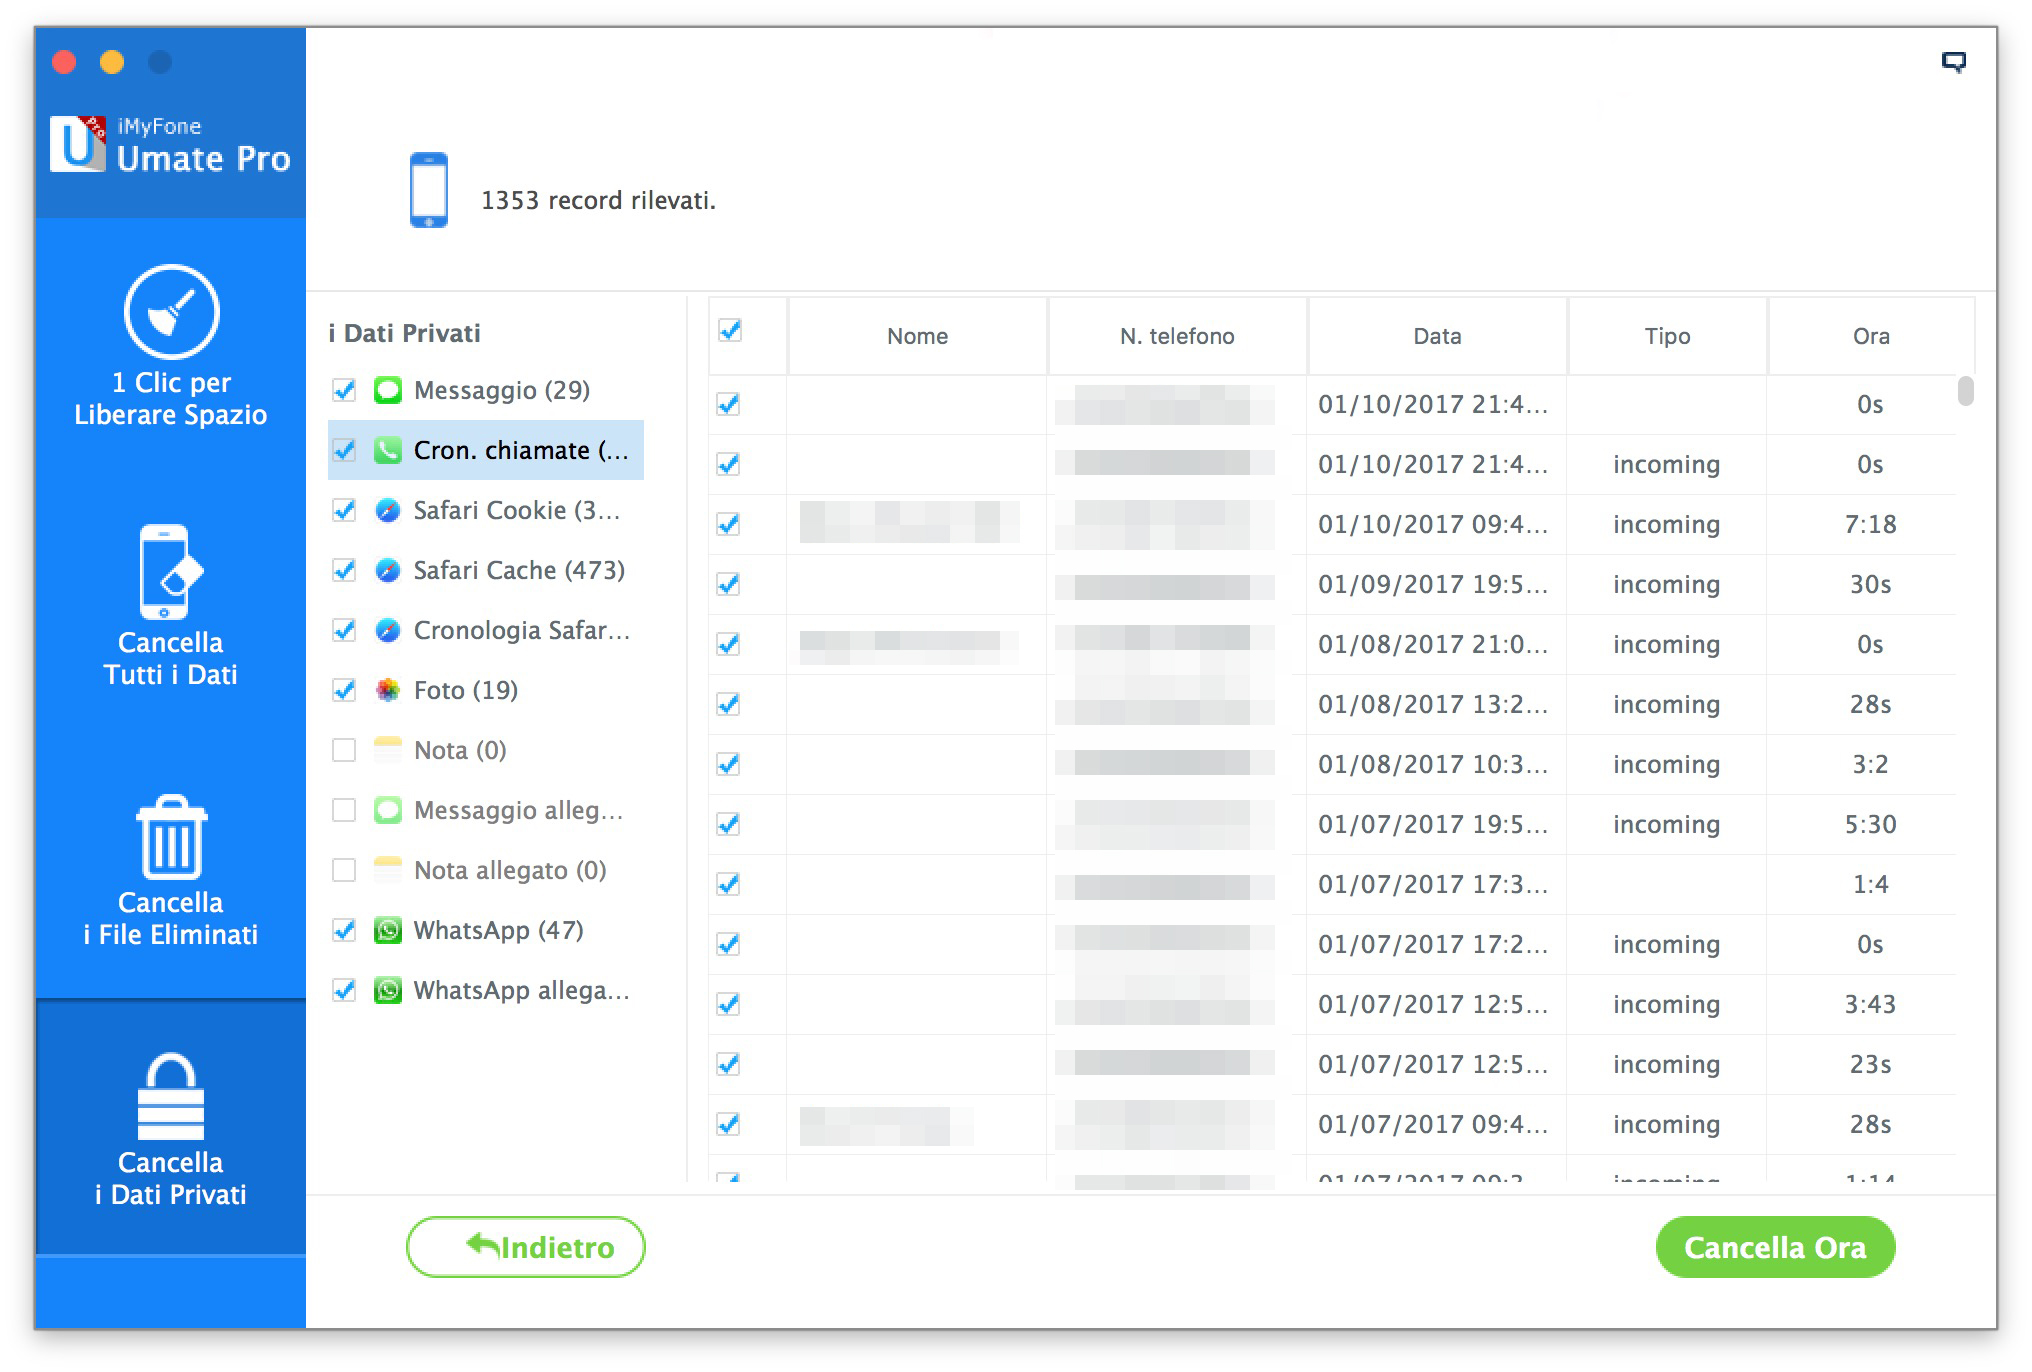Image resolution: width=2032 pixels, height=1372 pixels.
Task: Open the Cronologia Safari category
Action: [520, 630]
